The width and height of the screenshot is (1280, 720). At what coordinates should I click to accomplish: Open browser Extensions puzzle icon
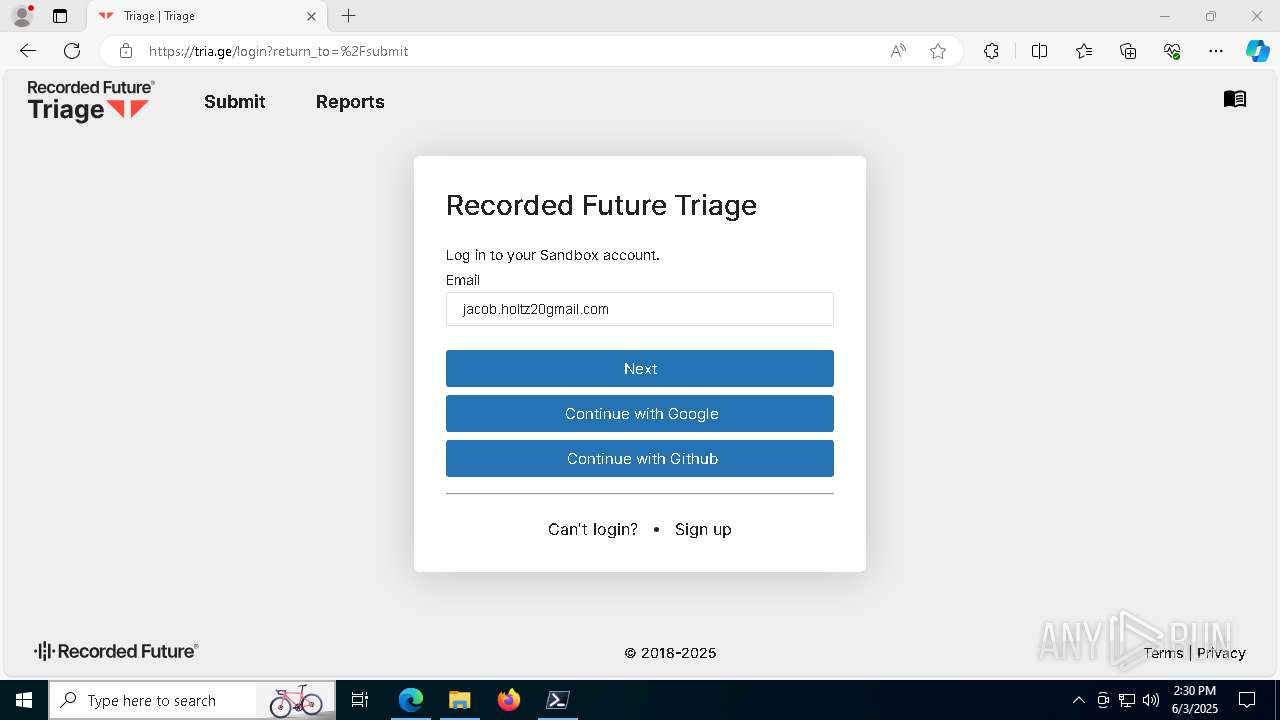coord(991,51)
